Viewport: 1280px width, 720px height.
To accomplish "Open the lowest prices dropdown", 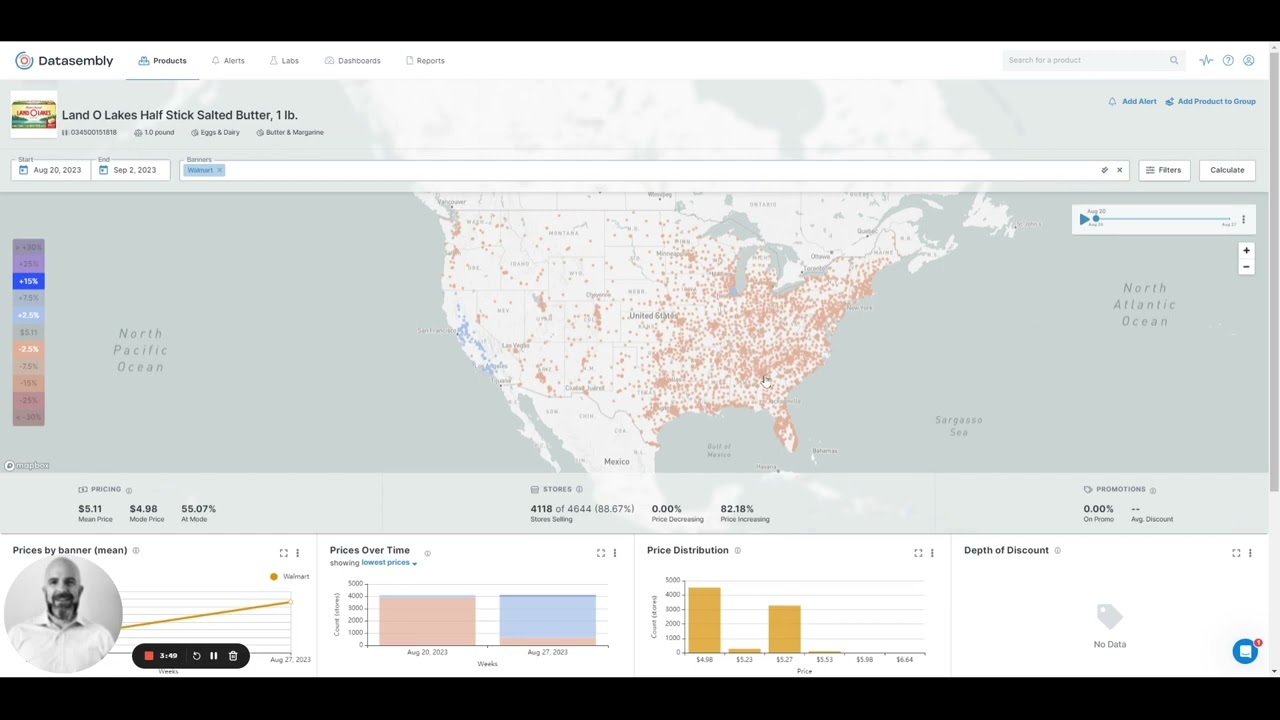I will (389, 563).
